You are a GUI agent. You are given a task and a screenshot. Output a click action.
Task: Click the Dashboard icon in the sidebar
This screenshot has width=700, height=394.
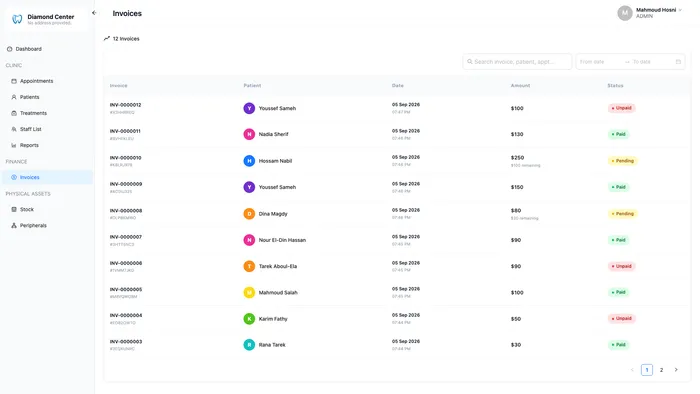(x=9, y=49)
